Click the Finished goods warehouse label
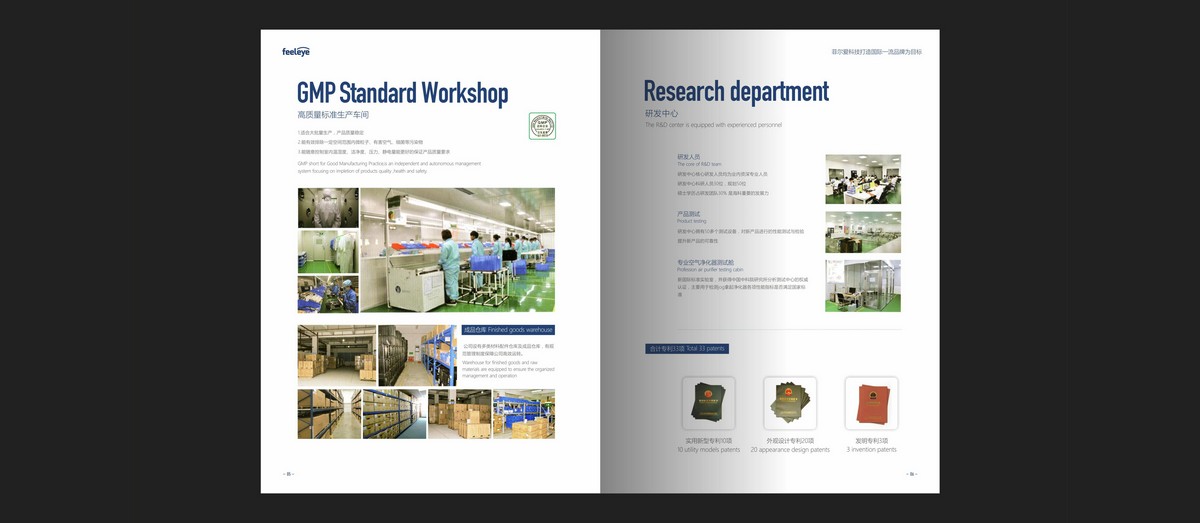The image size is (1200, 523). (x=507, y=330)
